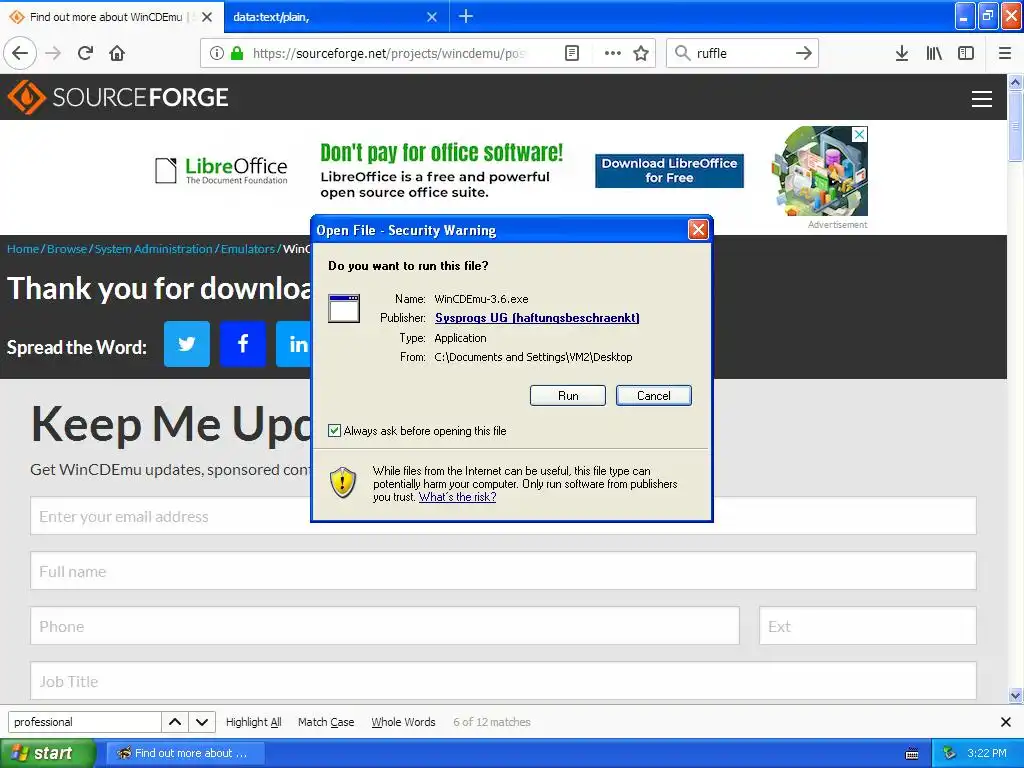Image resolution: width=1024 pixels, height=768 pixels.
Task: Open the System Administration breadcrumb link
Action: 153,249
